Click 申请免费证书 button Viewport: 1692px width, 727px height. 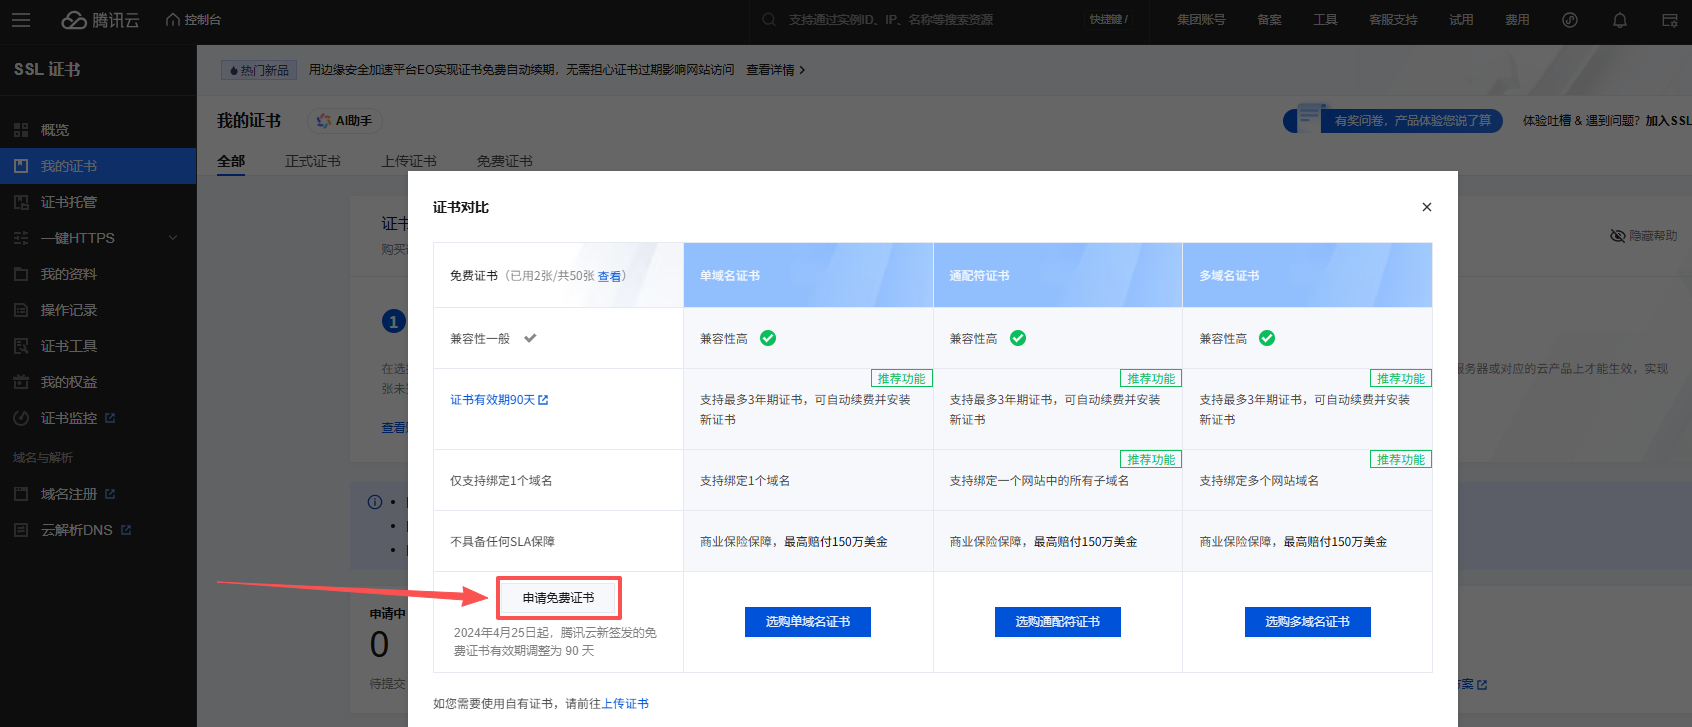(x=558, y=598)
